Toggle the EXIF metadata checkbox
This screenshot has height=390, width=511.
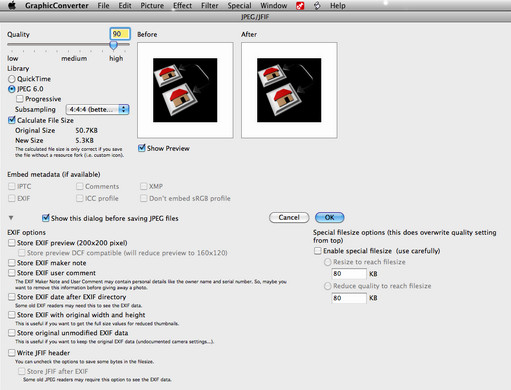12,198
